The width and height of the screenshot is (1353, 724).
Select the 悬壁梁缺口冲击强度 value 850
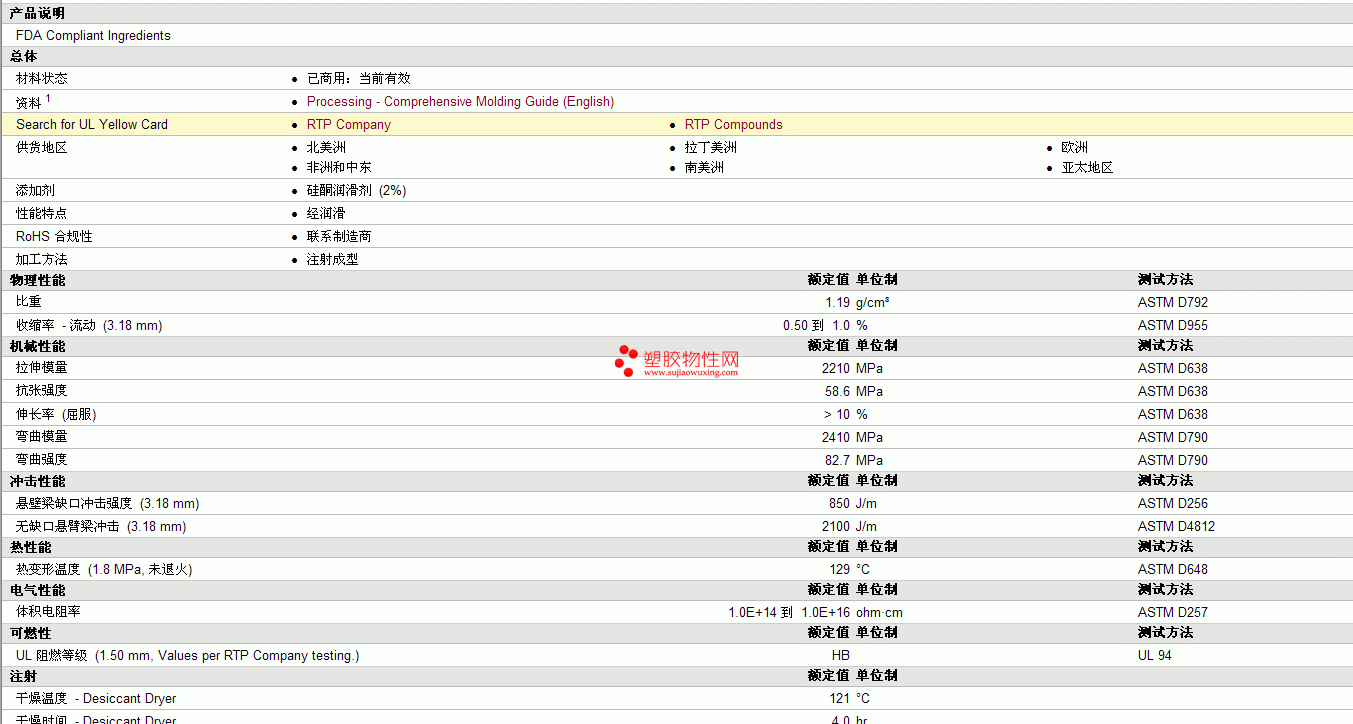pos(840,504)
